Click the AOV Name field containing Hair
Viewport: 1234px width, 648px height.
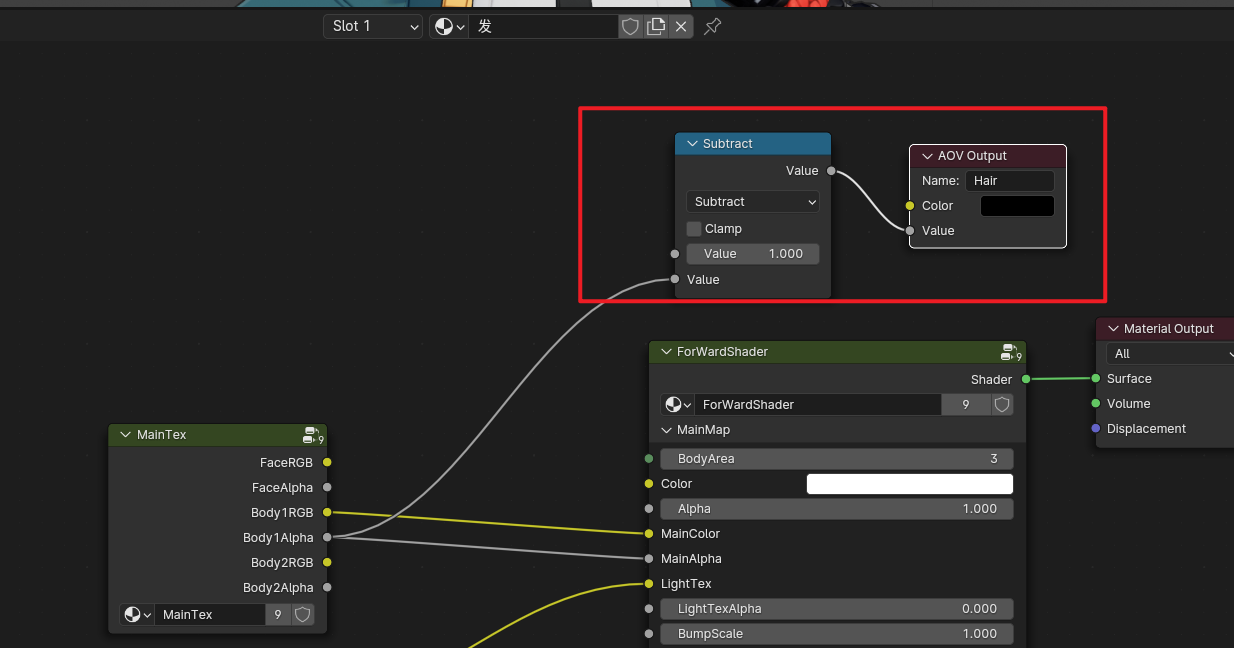1009,181
